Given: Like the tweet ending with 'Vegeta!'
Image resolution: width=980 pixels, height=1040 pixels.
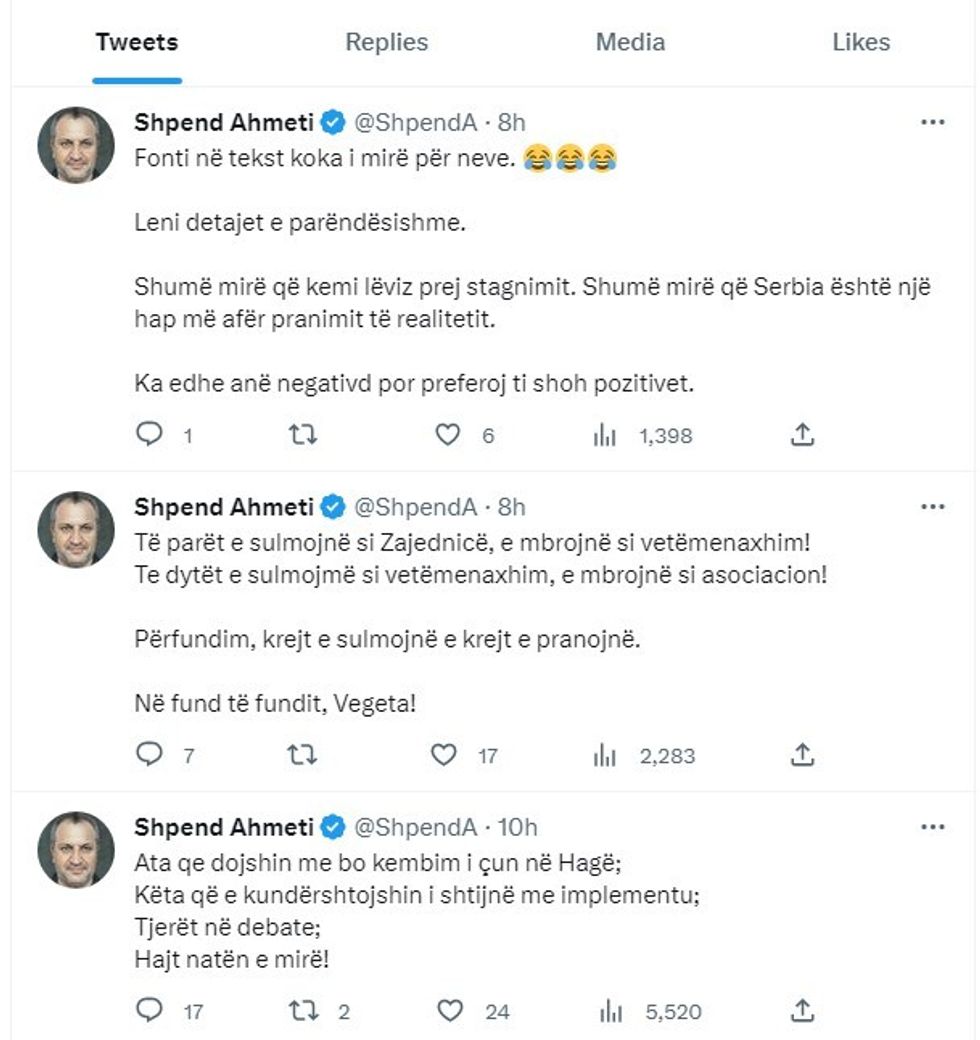Looking at the screenshot, I should point(444,755).
